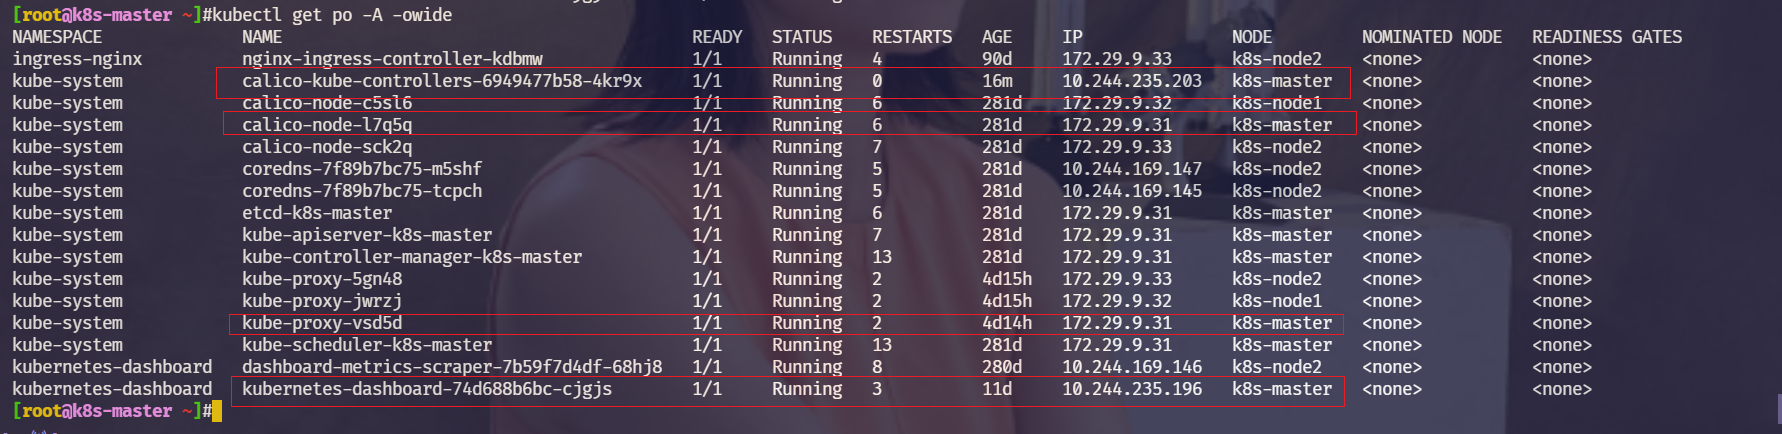Select pod name 'kube-proxy-jwrzj'

point(322,301)
